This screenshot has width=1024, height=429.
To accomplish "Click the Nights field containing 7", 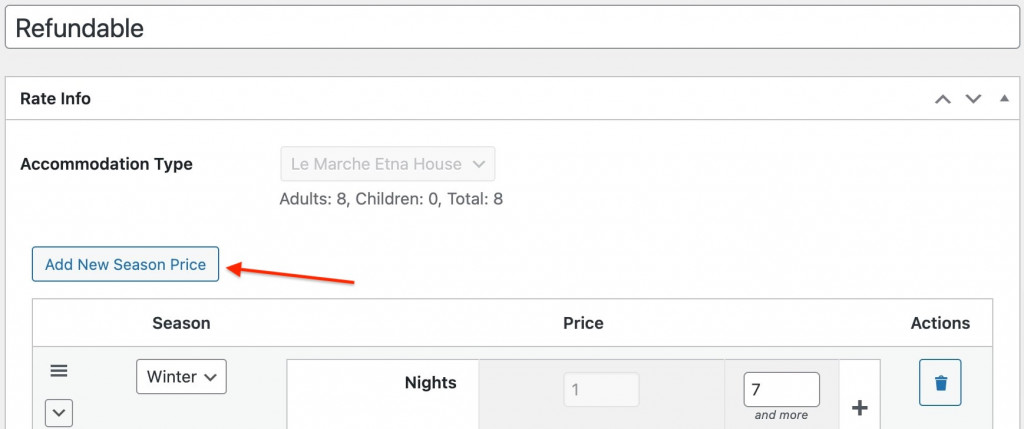I will pos(781,389).
